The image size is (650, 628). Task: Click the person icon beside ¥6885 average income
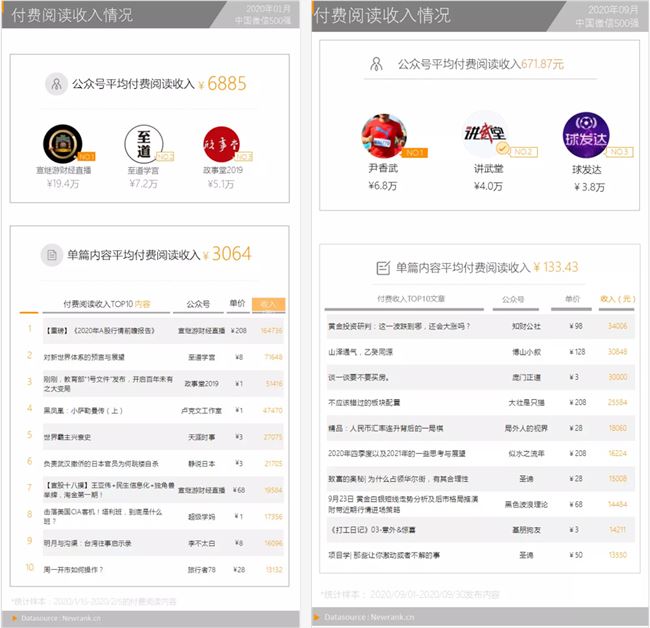(56, 84)
